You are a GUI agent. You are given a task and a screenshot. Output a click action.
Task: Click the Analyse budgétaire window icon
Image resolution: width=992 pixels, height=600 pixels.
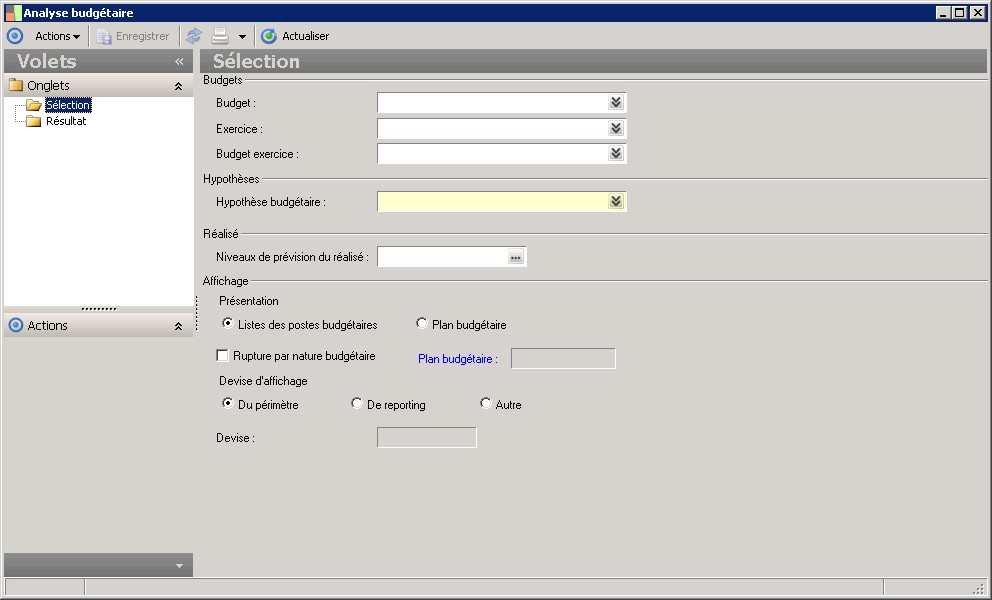point(13,13)
